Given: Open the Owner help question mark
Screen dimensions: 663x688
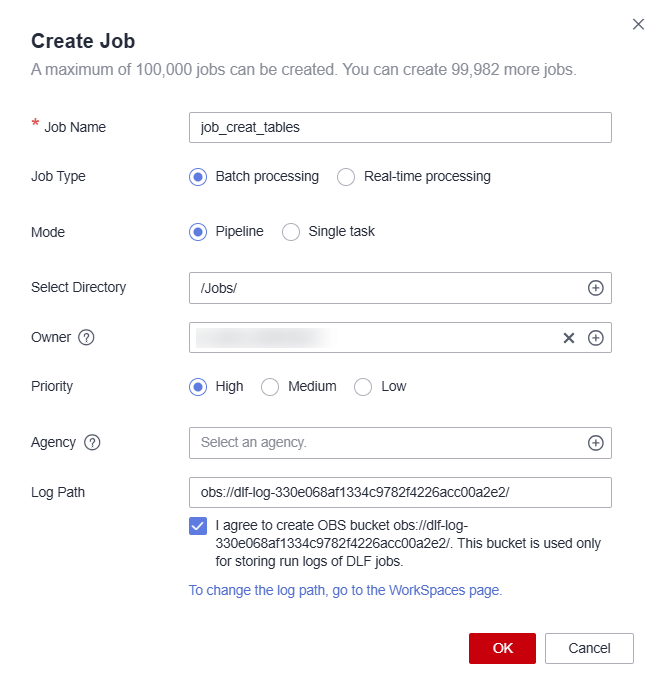Looking at the screenshot, I should click(86, 337).
